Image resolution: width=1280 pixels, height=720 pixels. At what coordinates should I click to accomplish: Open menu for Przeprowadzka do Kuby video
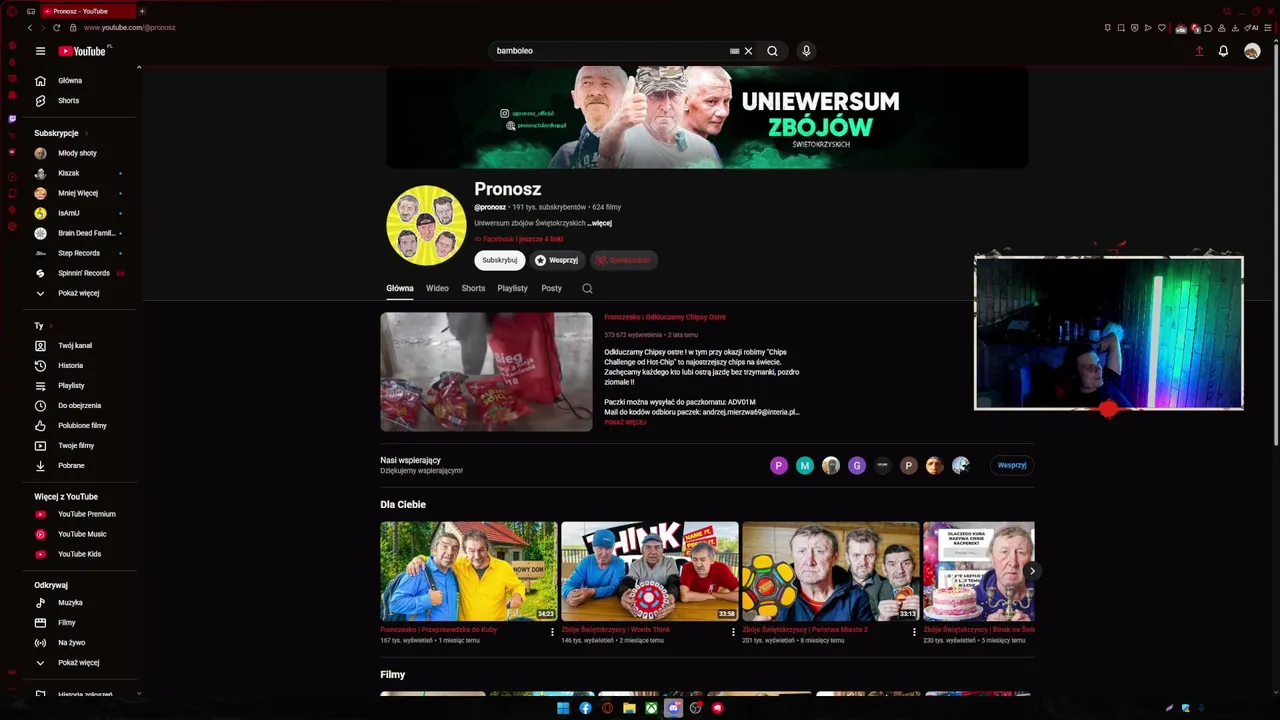pos(552,632)
